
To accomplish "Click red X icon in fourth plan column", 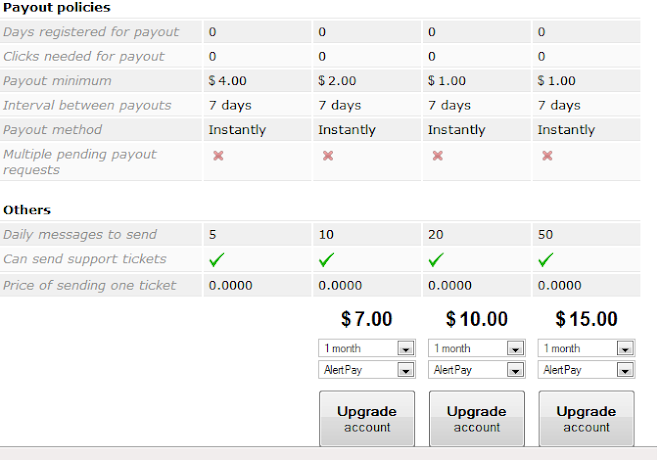I will pos(547,156).
